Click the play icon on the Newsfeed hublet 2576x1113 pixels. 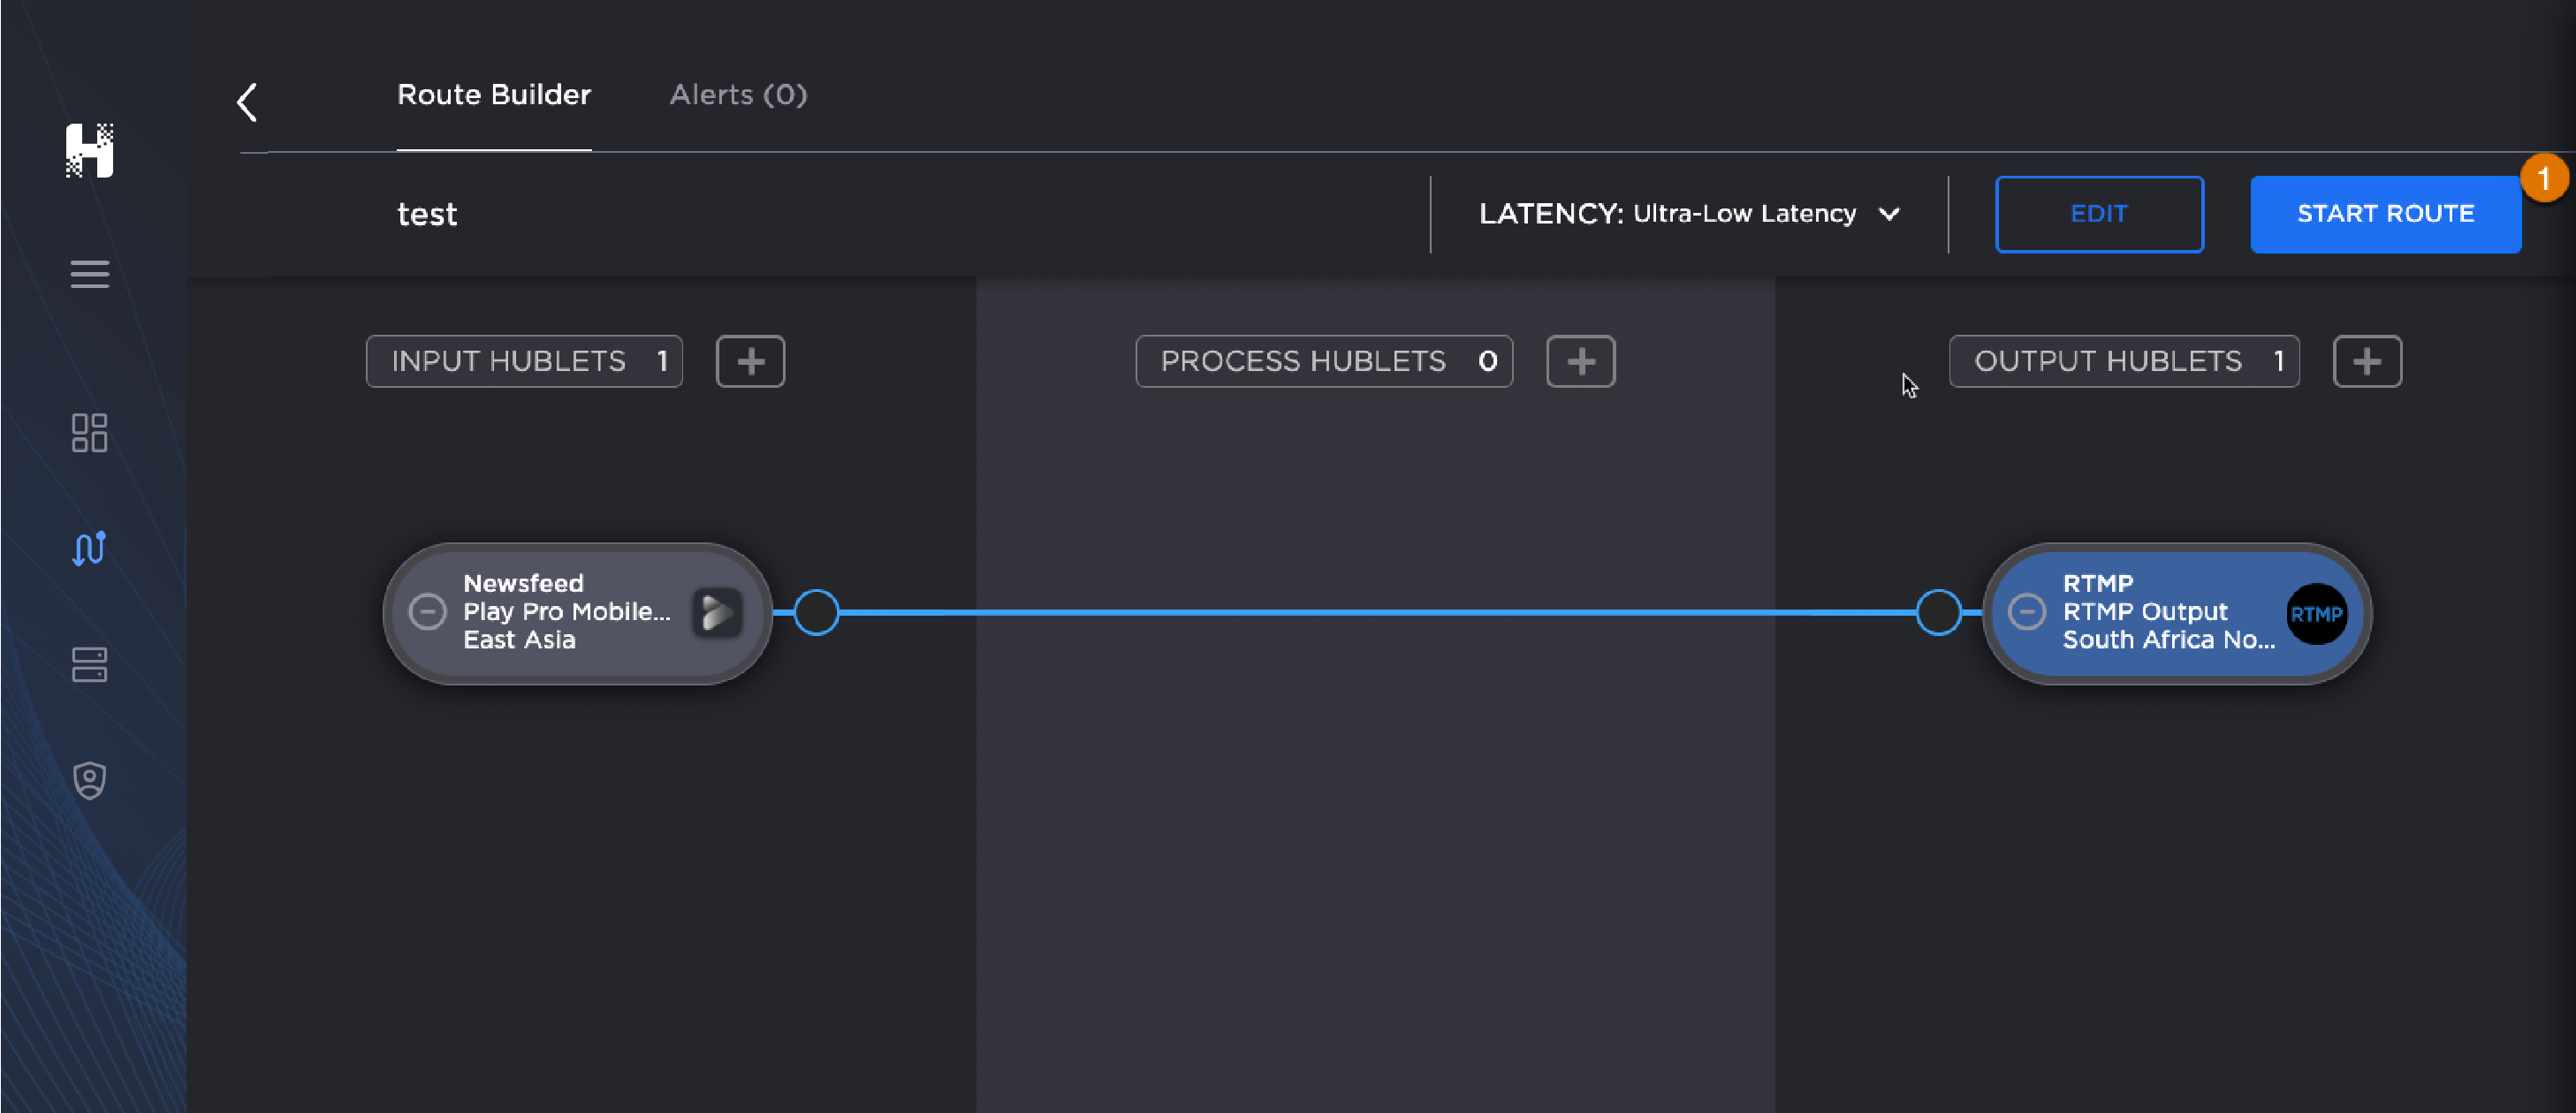718,612
